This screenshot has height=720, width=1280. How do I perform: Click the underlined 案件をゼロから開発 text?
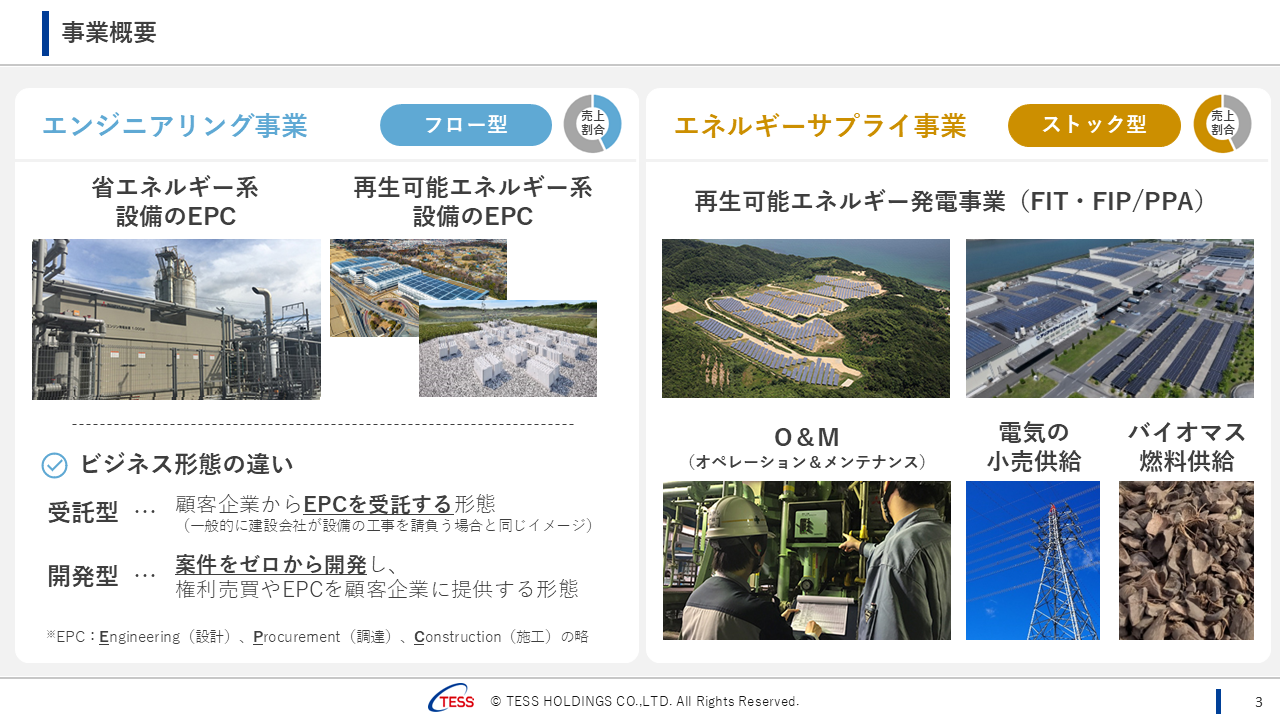(270, 565)
